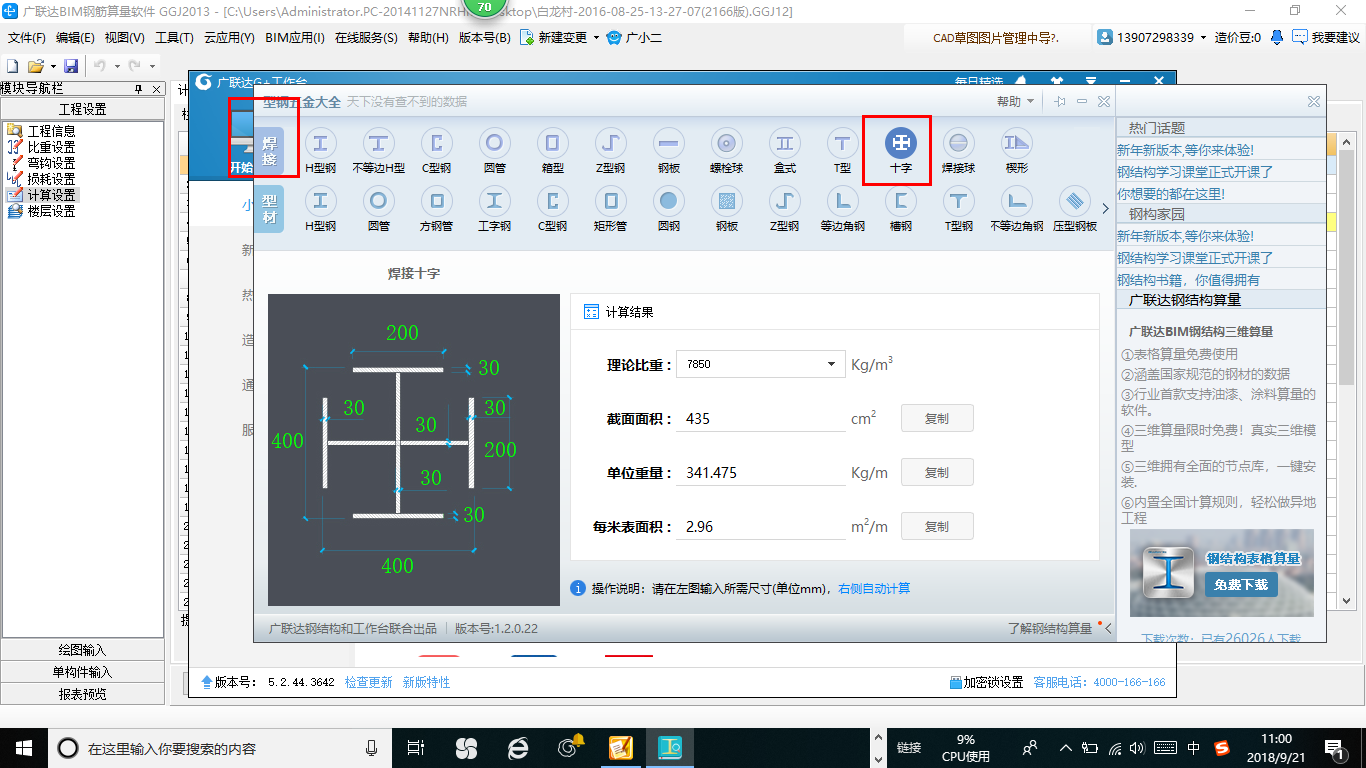The height and width of the screenshot is (768, 1366).
Task: Pick the 槽钢 channel steel icon
Action: coord(901,201)
